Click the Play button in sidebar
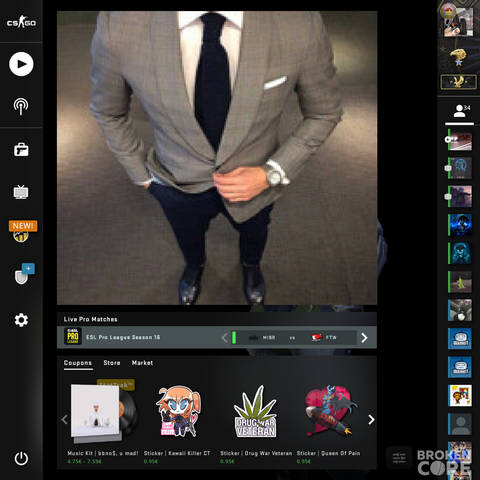The height and width of the screenshot is (480, 480). [x=21, y=64]
